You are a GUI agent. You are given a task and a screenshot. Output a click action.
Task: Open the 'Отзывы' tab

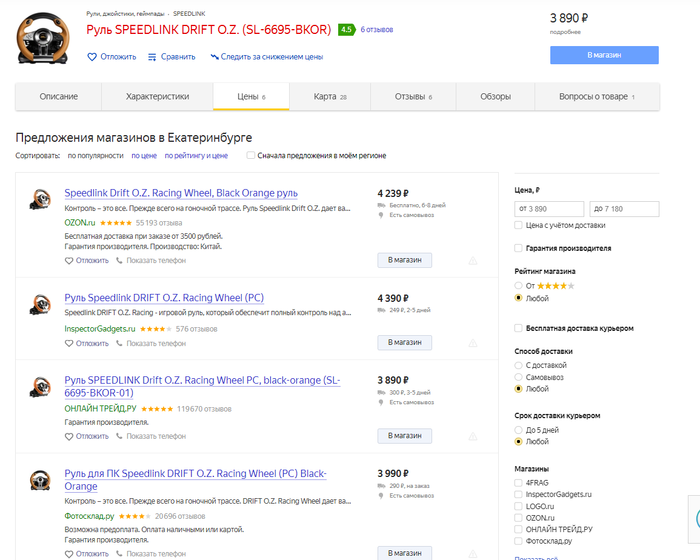click(413, 97)
